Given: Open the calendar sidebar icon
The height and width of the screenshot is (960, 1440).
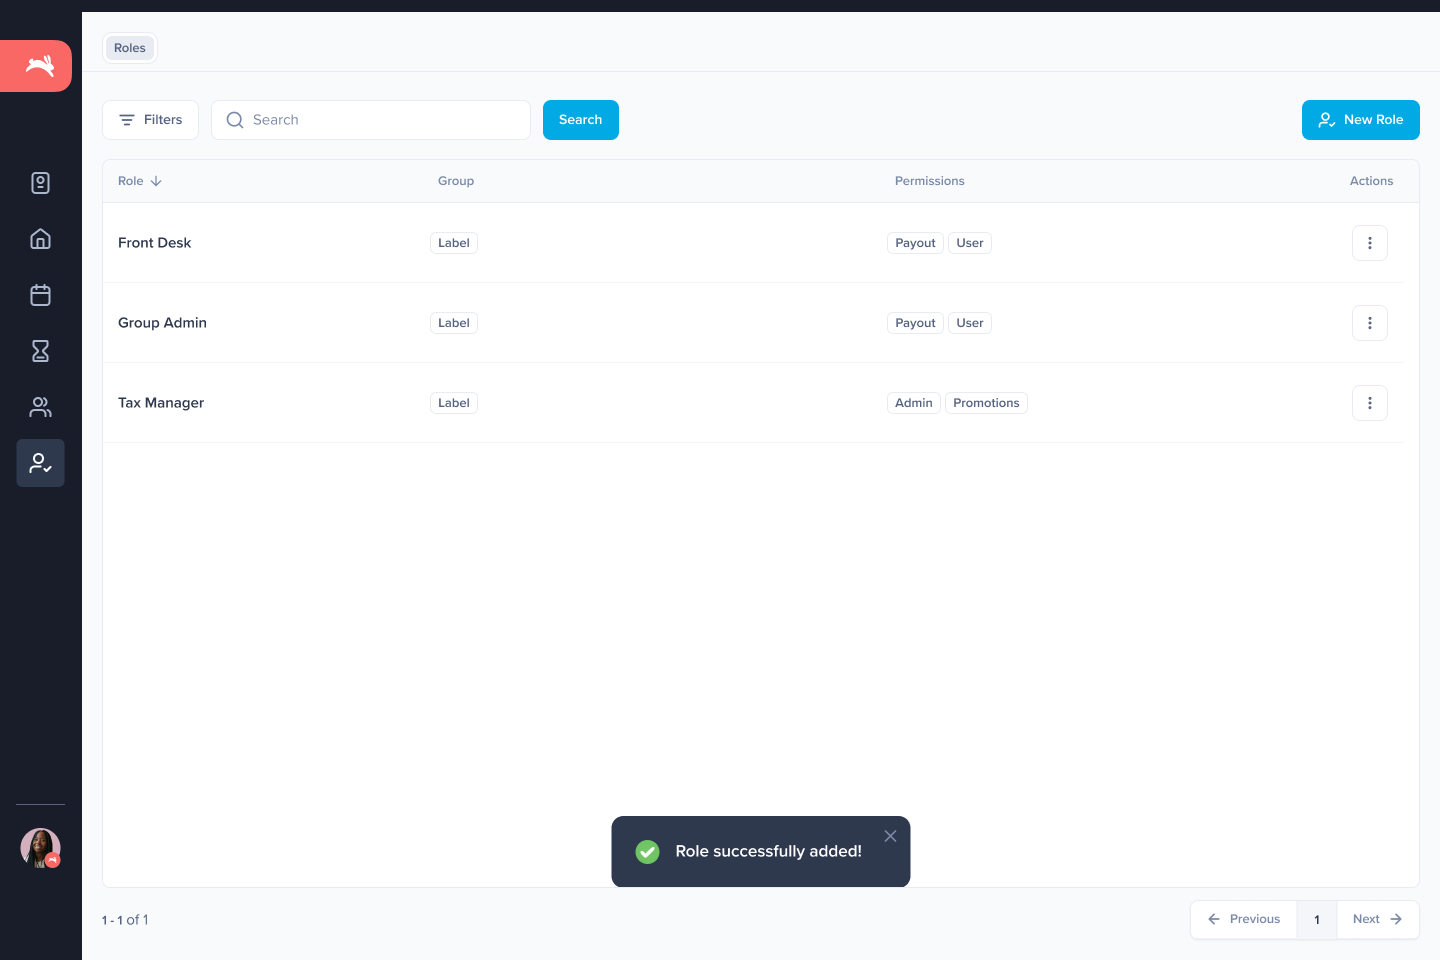Looking at the screenshot, I should click(40, 295).
